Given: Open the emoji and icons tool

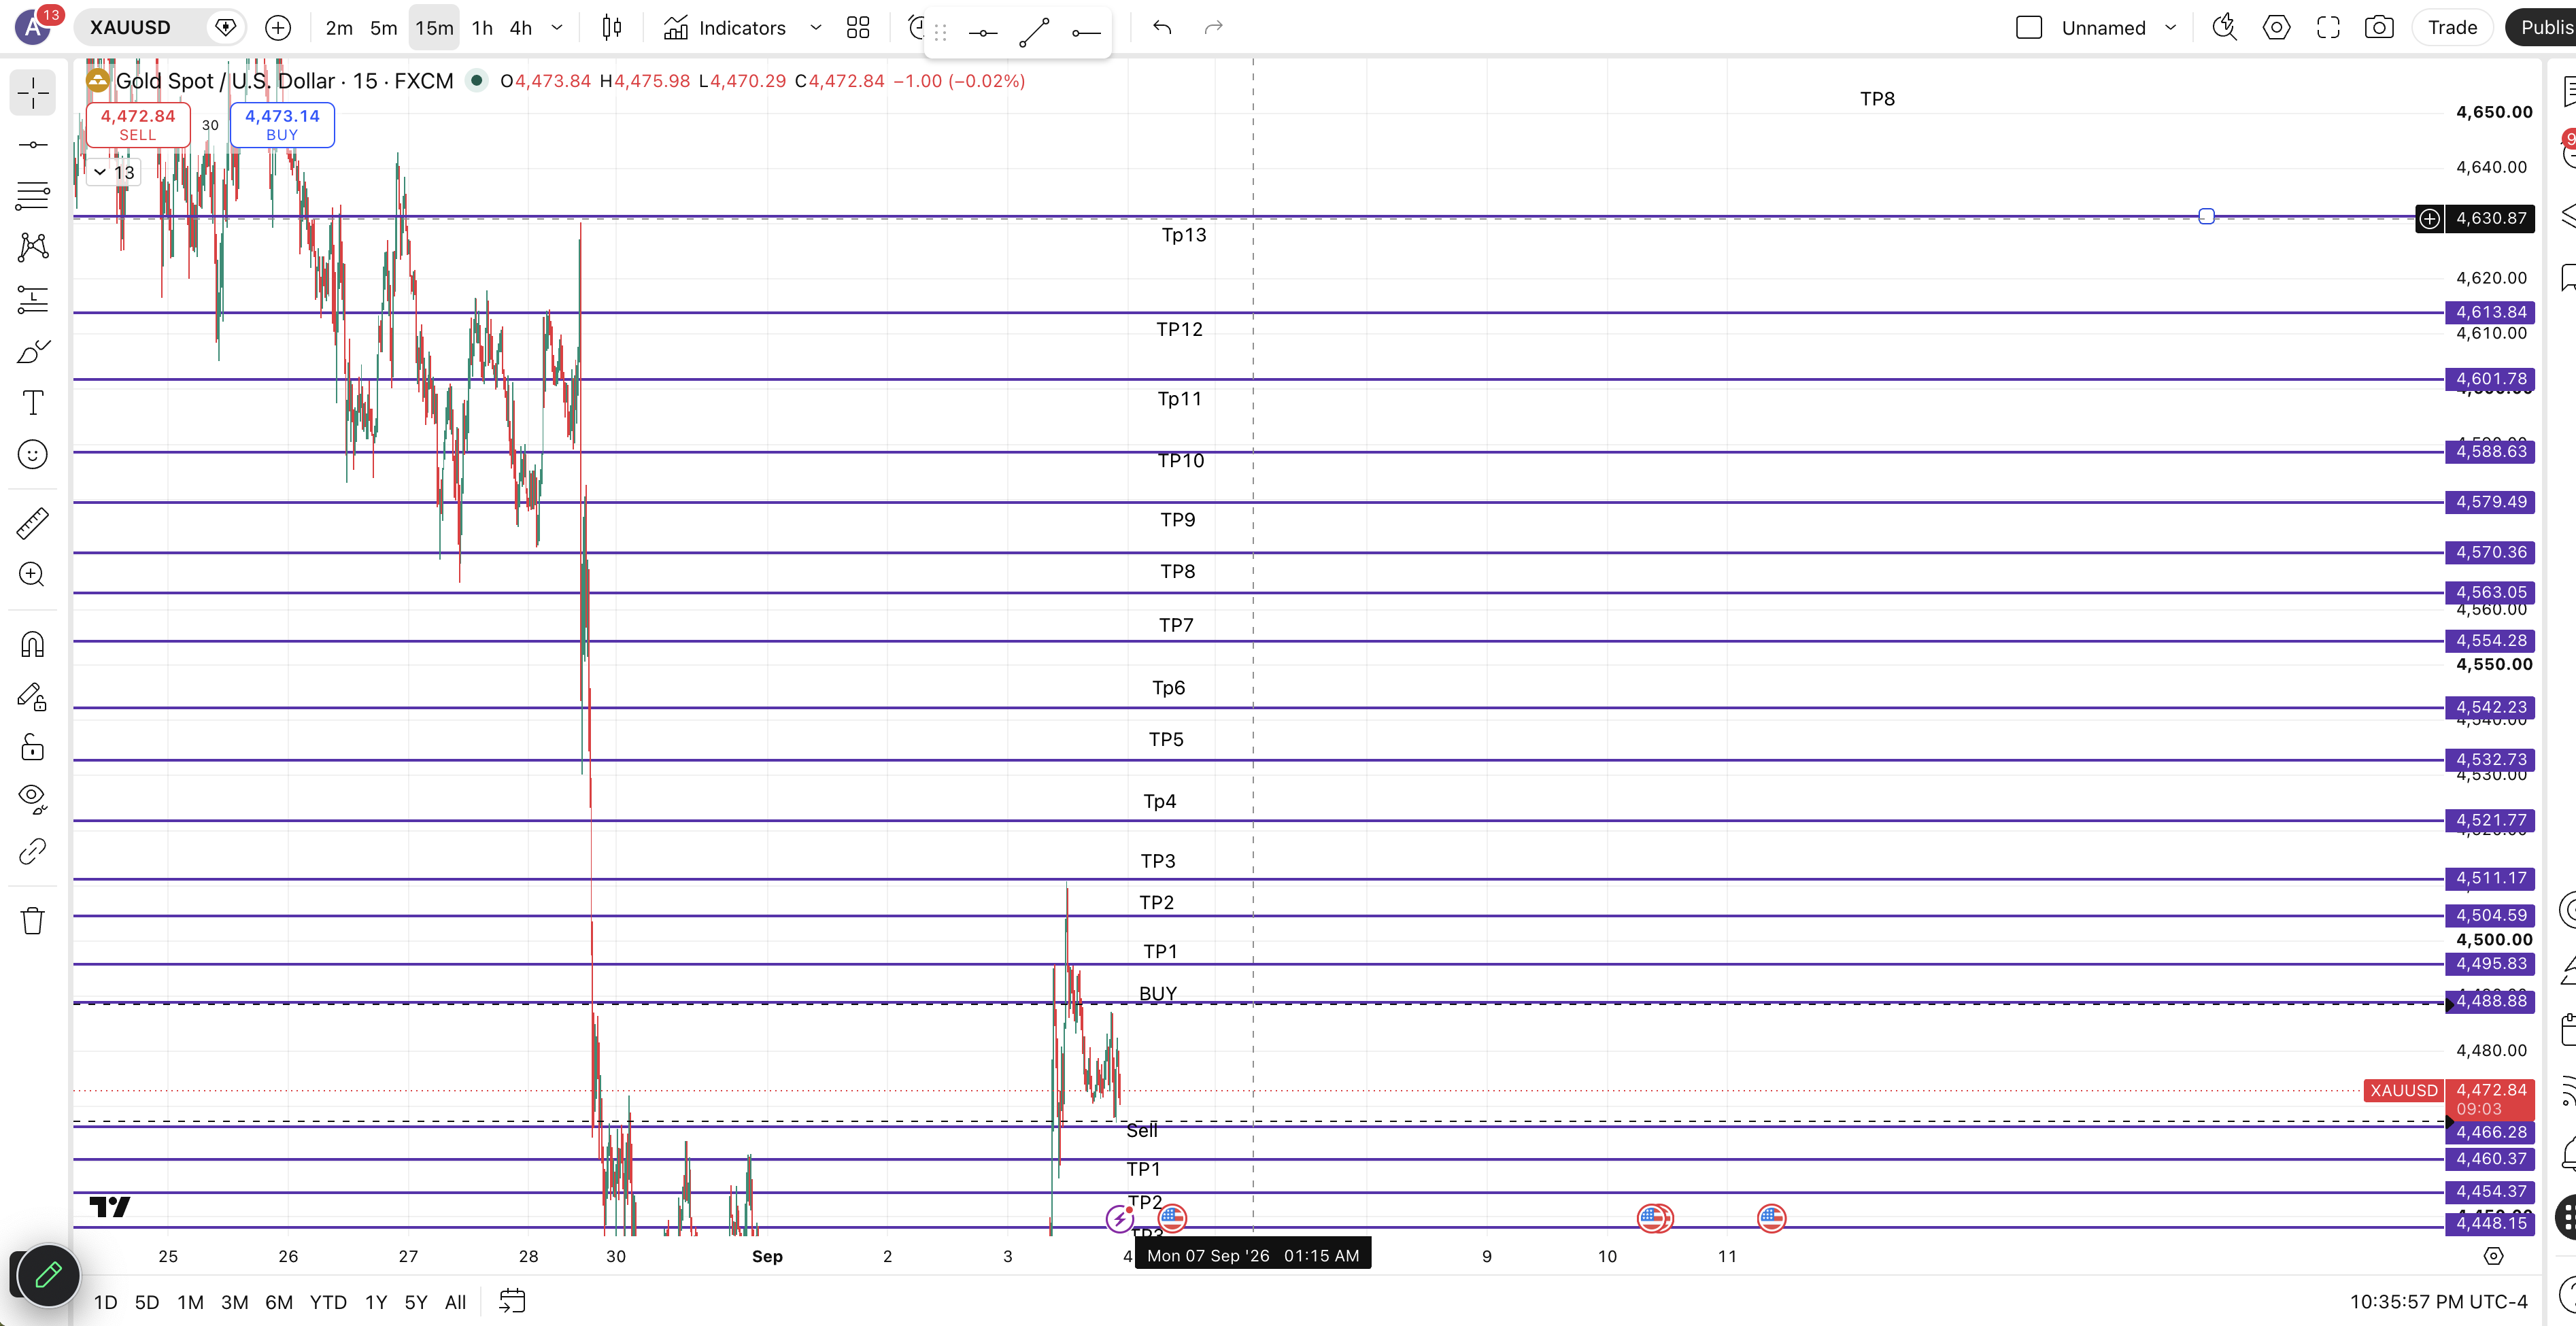Looking at the screenshot, I should point(32,455).
